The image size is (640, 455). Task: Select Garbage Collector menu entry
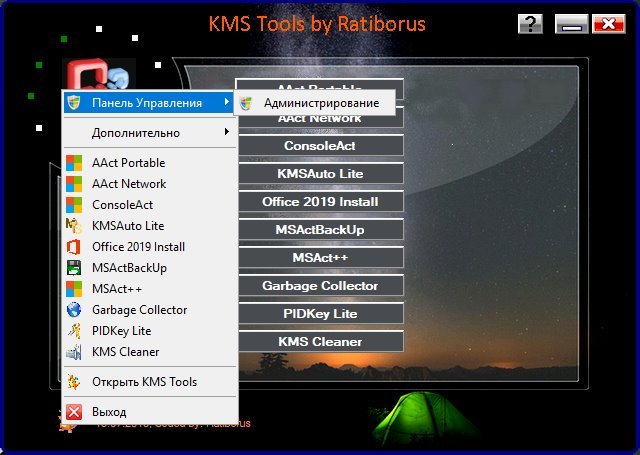pos(149,310)
